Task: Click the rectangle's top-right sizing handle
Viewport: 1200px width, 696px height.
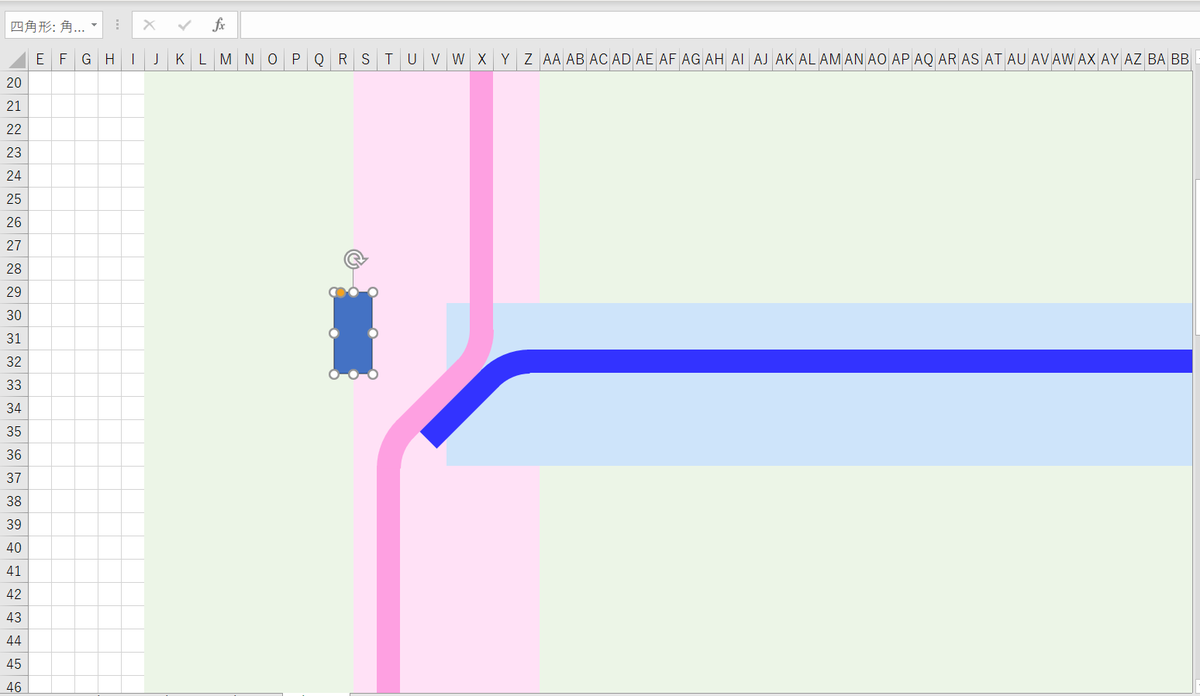Action: click(373, 292)
